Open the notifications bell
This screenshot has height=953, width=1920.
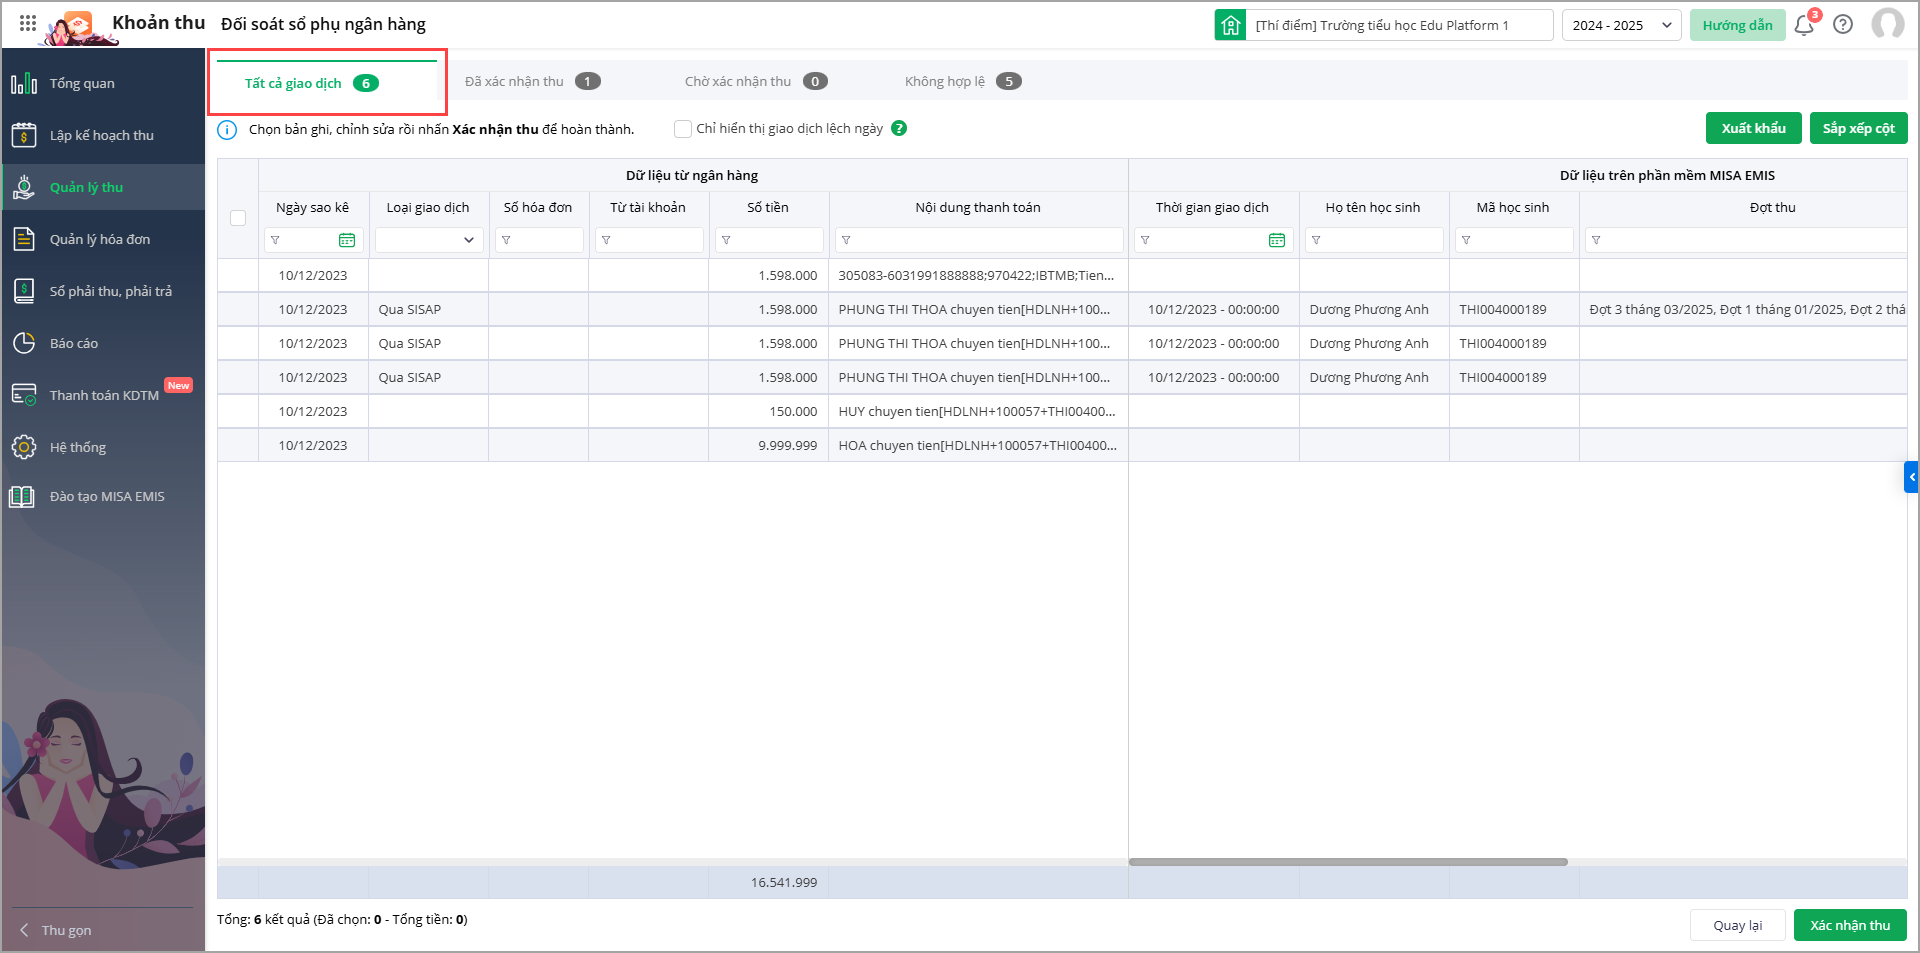(x=1804, y=25)
